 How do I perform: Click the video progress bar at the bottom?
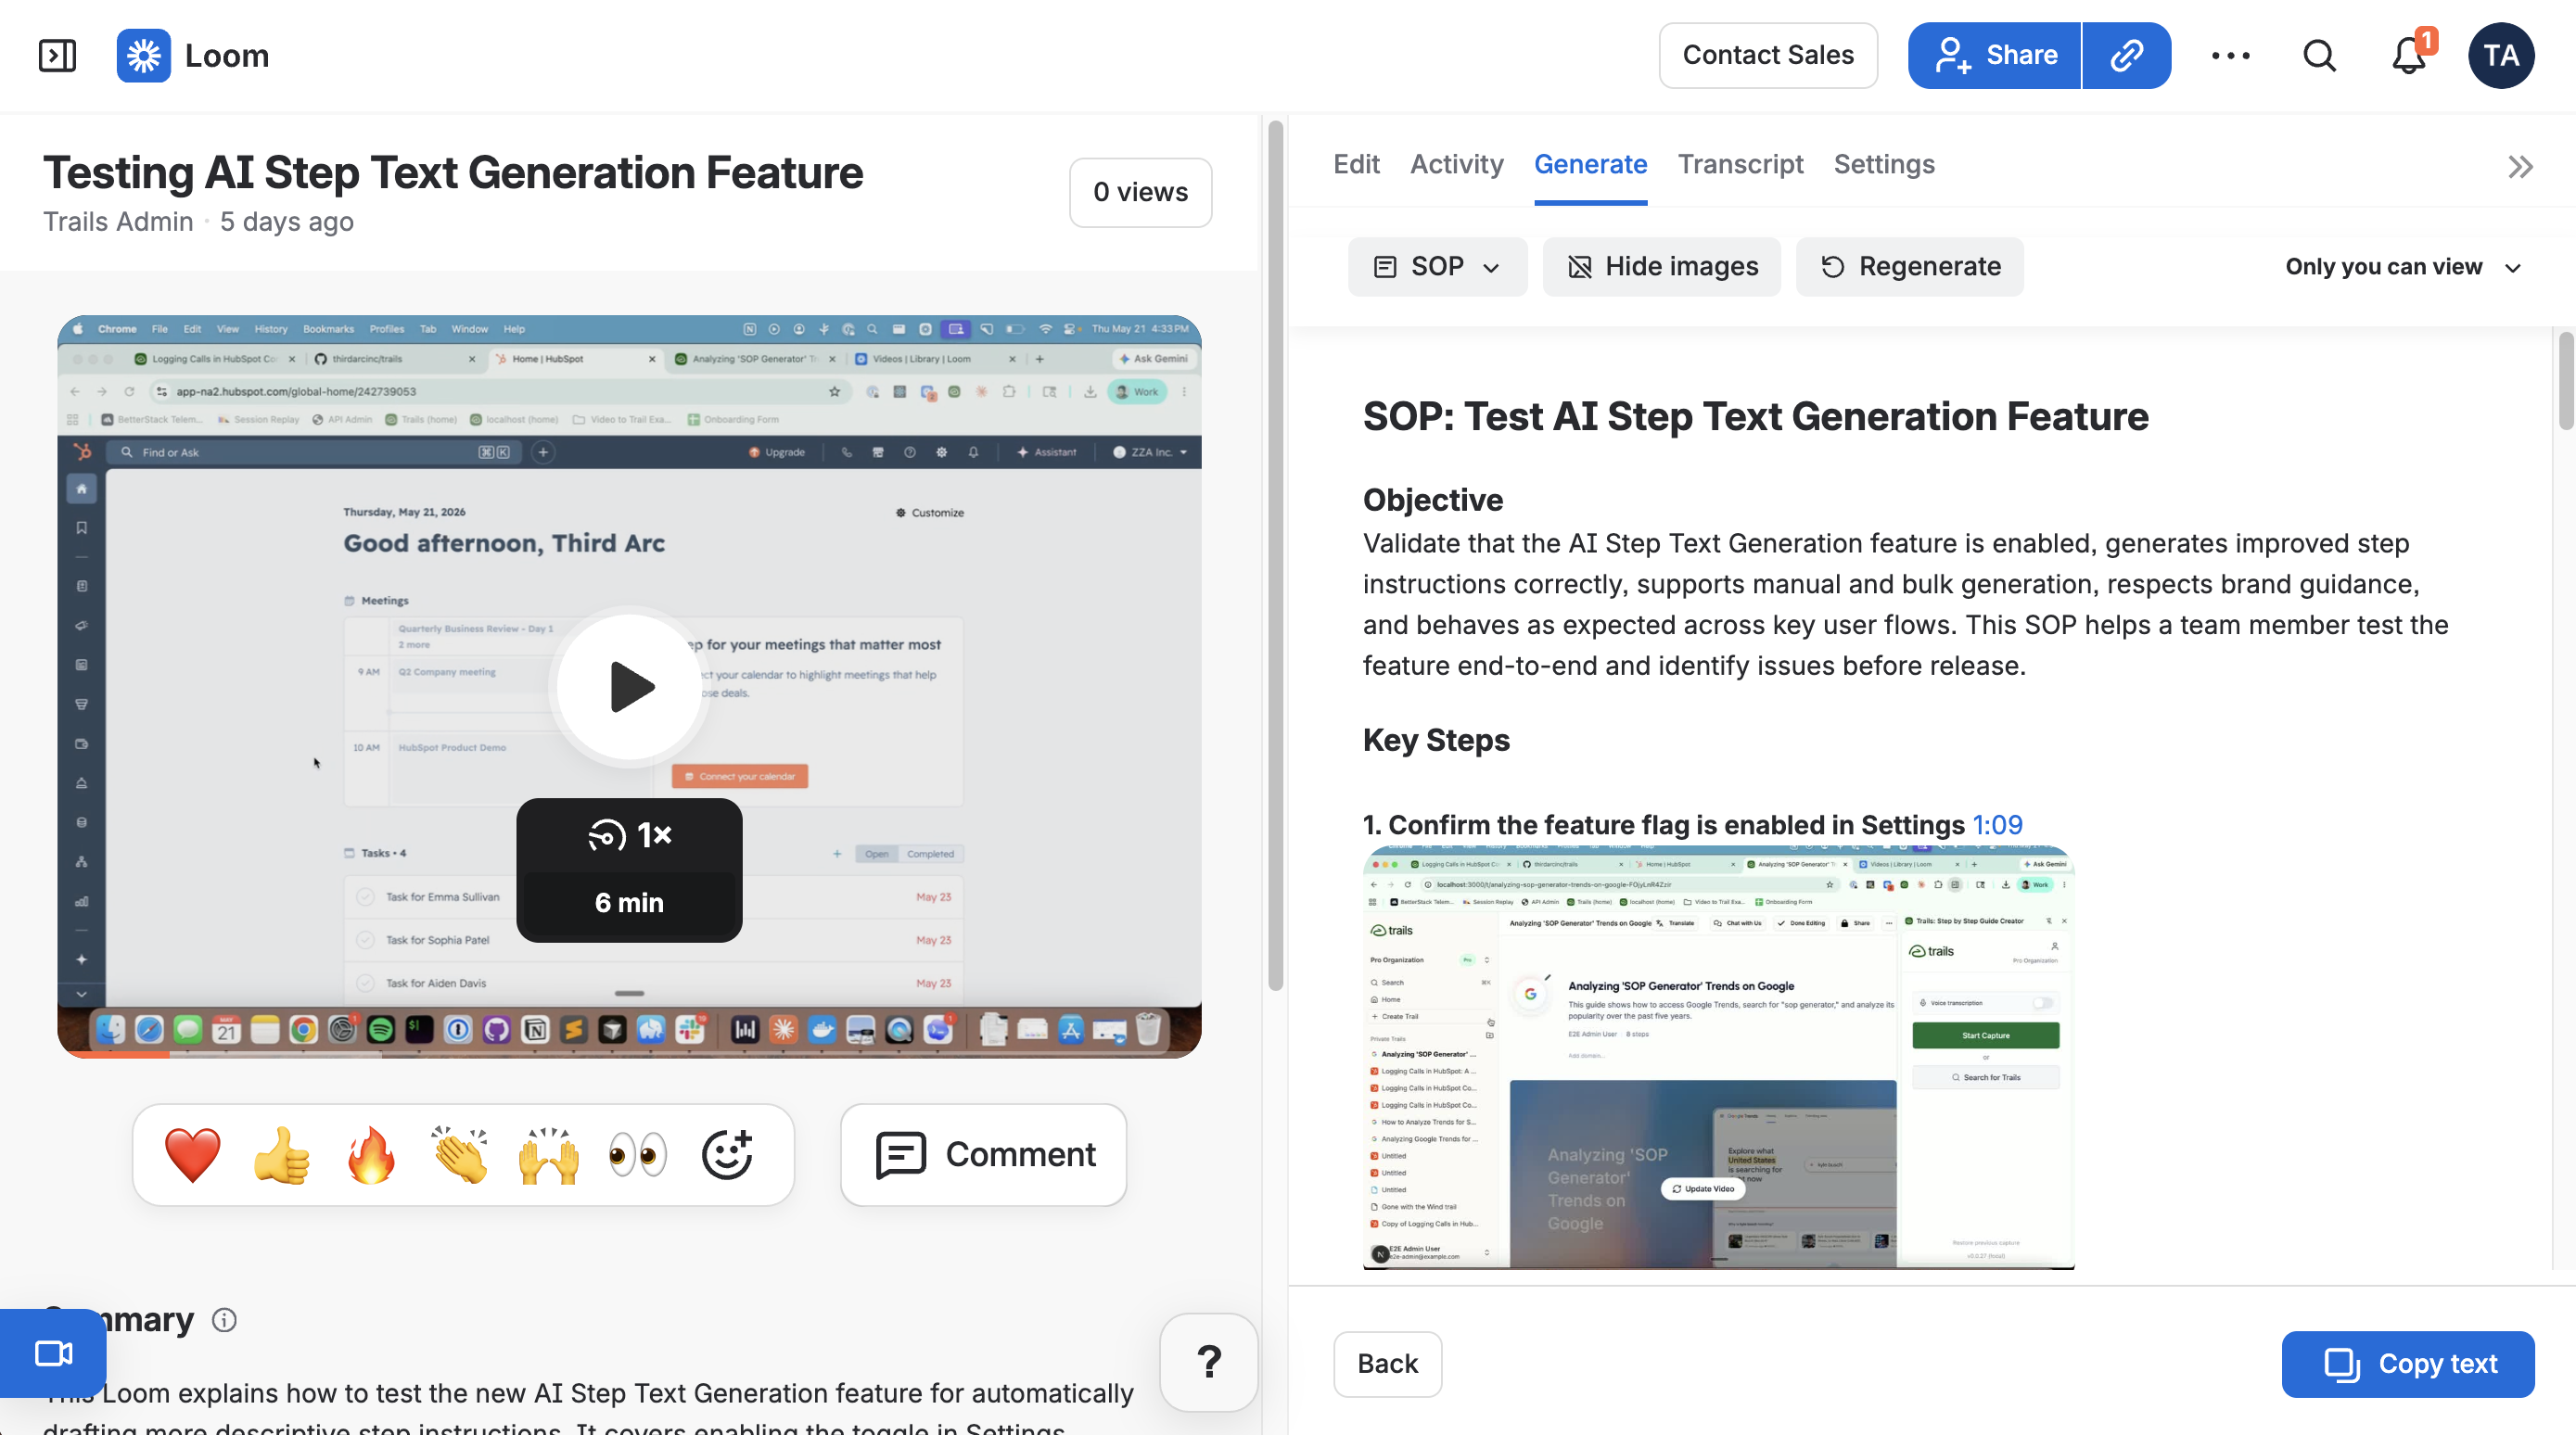[x=629, y=1053]
